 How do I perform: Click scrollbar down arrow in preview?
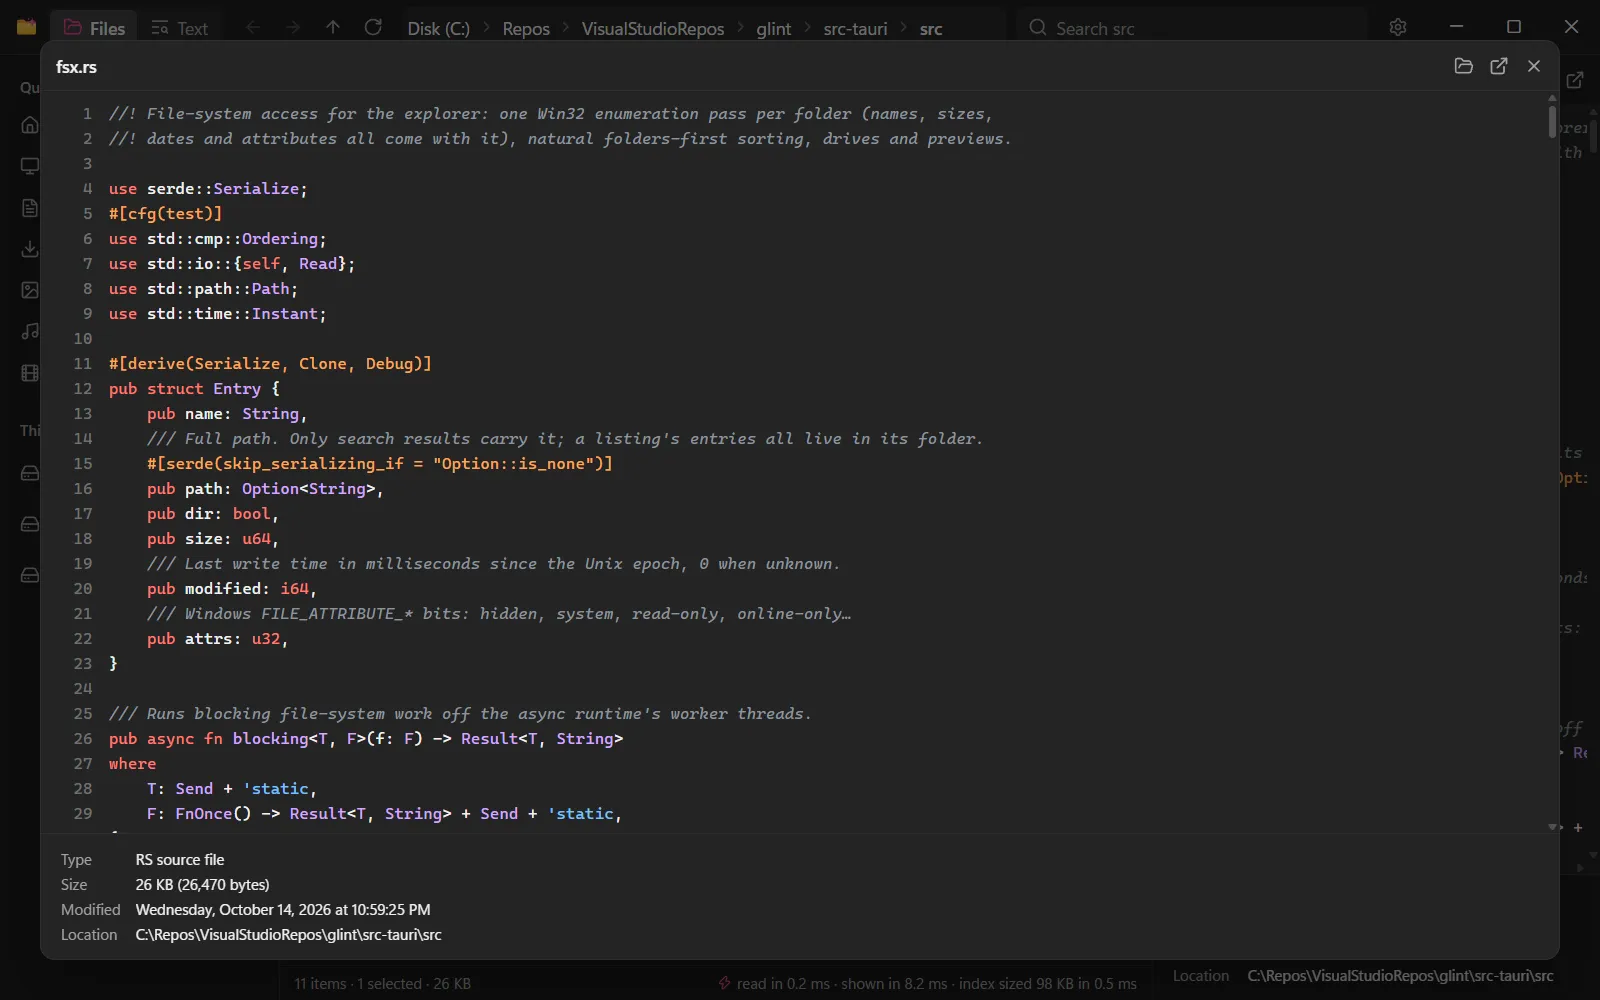[x=1552, y=827]
